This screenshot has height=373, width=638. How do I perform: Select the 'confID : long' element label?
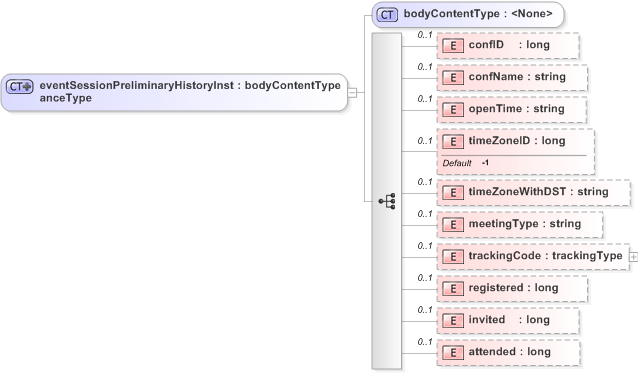(x=509, y=45)
